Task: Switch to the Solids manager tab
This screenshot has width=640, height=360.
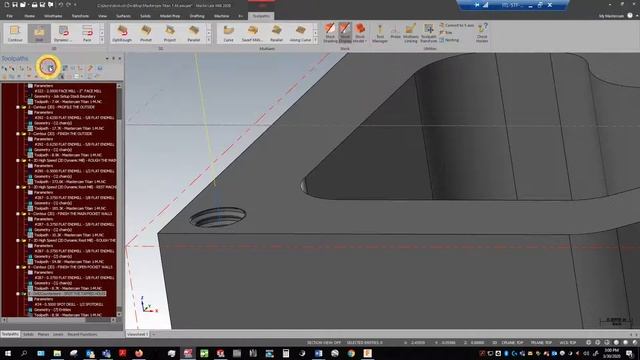Action: pyautogui.click(x=28, y=334)
